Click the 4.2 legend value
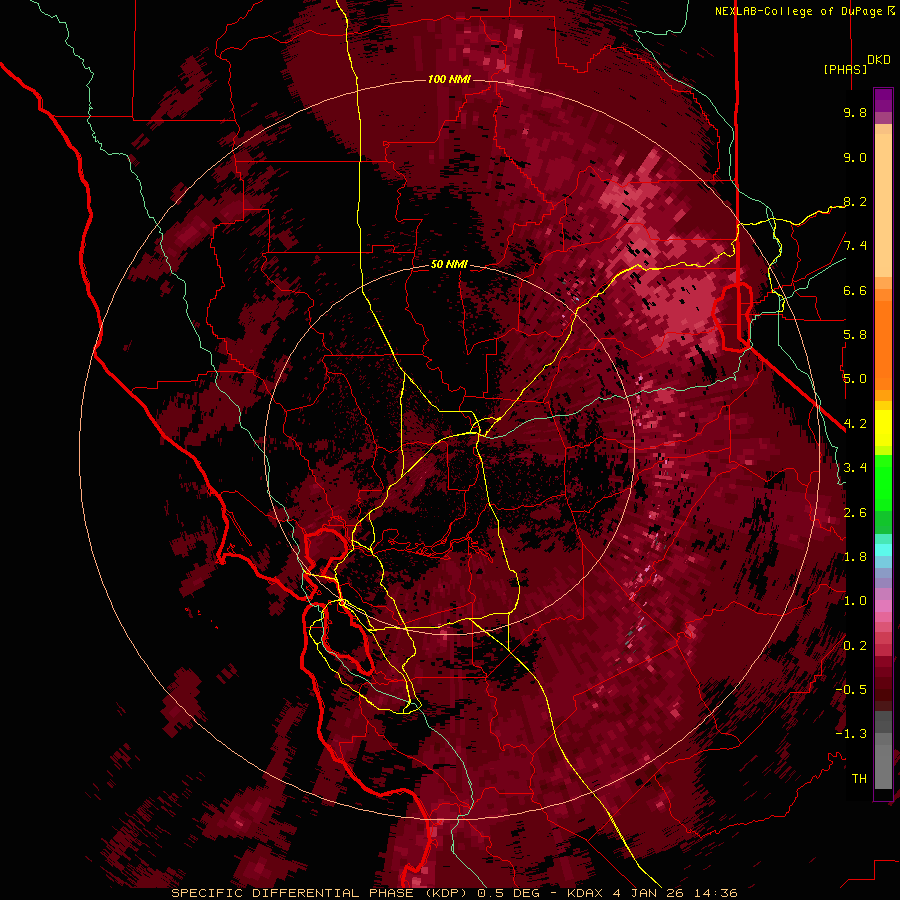 (855, 424)
